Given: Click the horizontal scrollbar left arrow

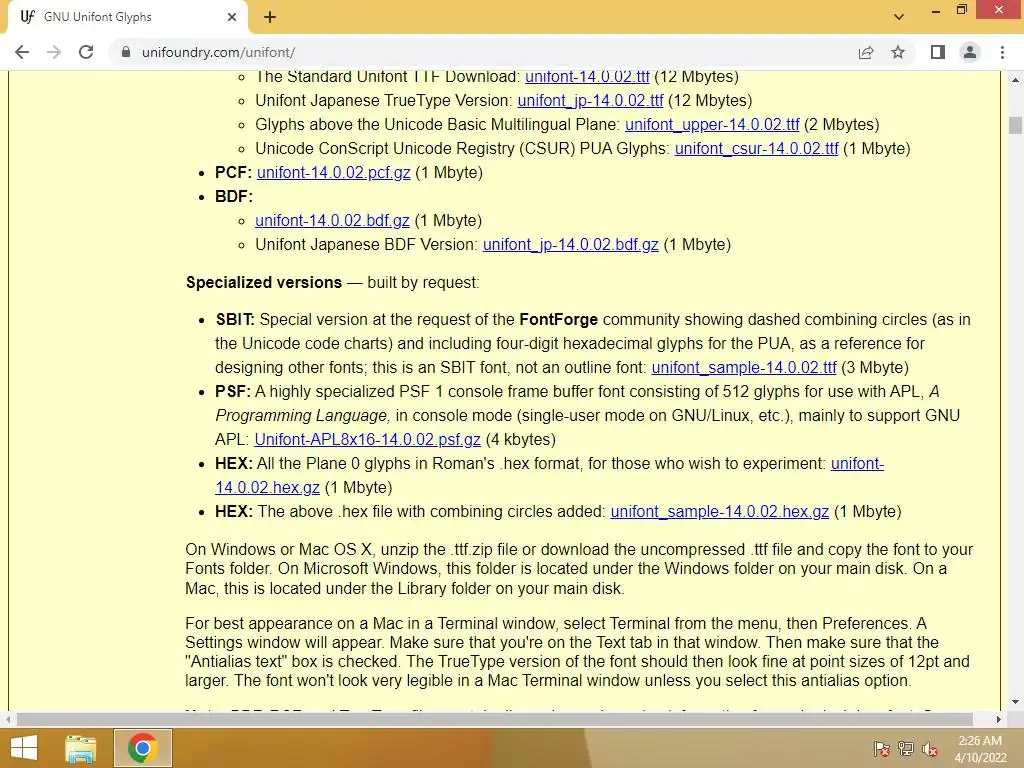Looking at the screenshot, I should click(x=8, y=719).
